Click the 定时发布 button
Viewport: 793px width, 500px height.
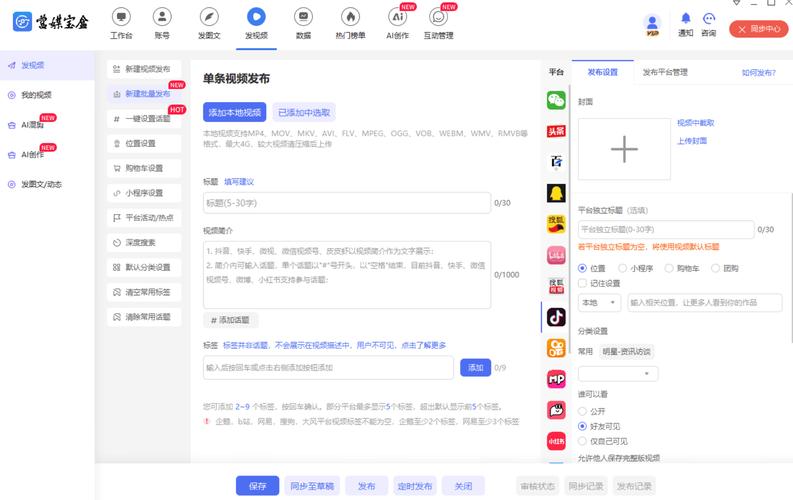pyautogui.click(x=415, y=486)
